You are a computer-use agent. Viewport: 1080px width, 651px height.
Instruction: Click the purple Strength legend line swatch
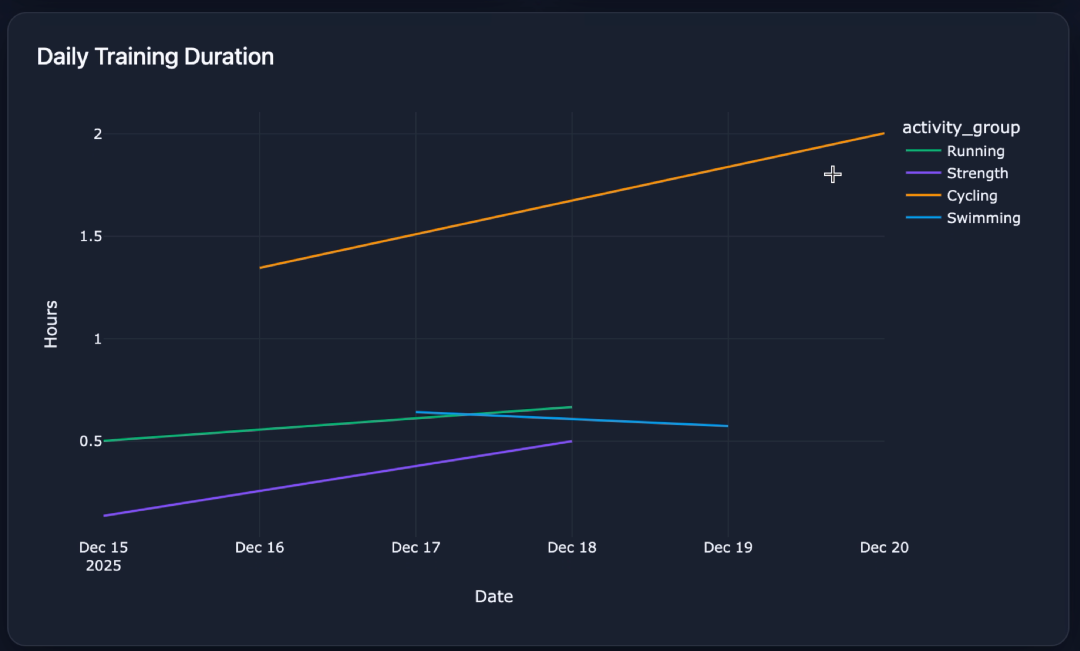[x=923, y=174]
